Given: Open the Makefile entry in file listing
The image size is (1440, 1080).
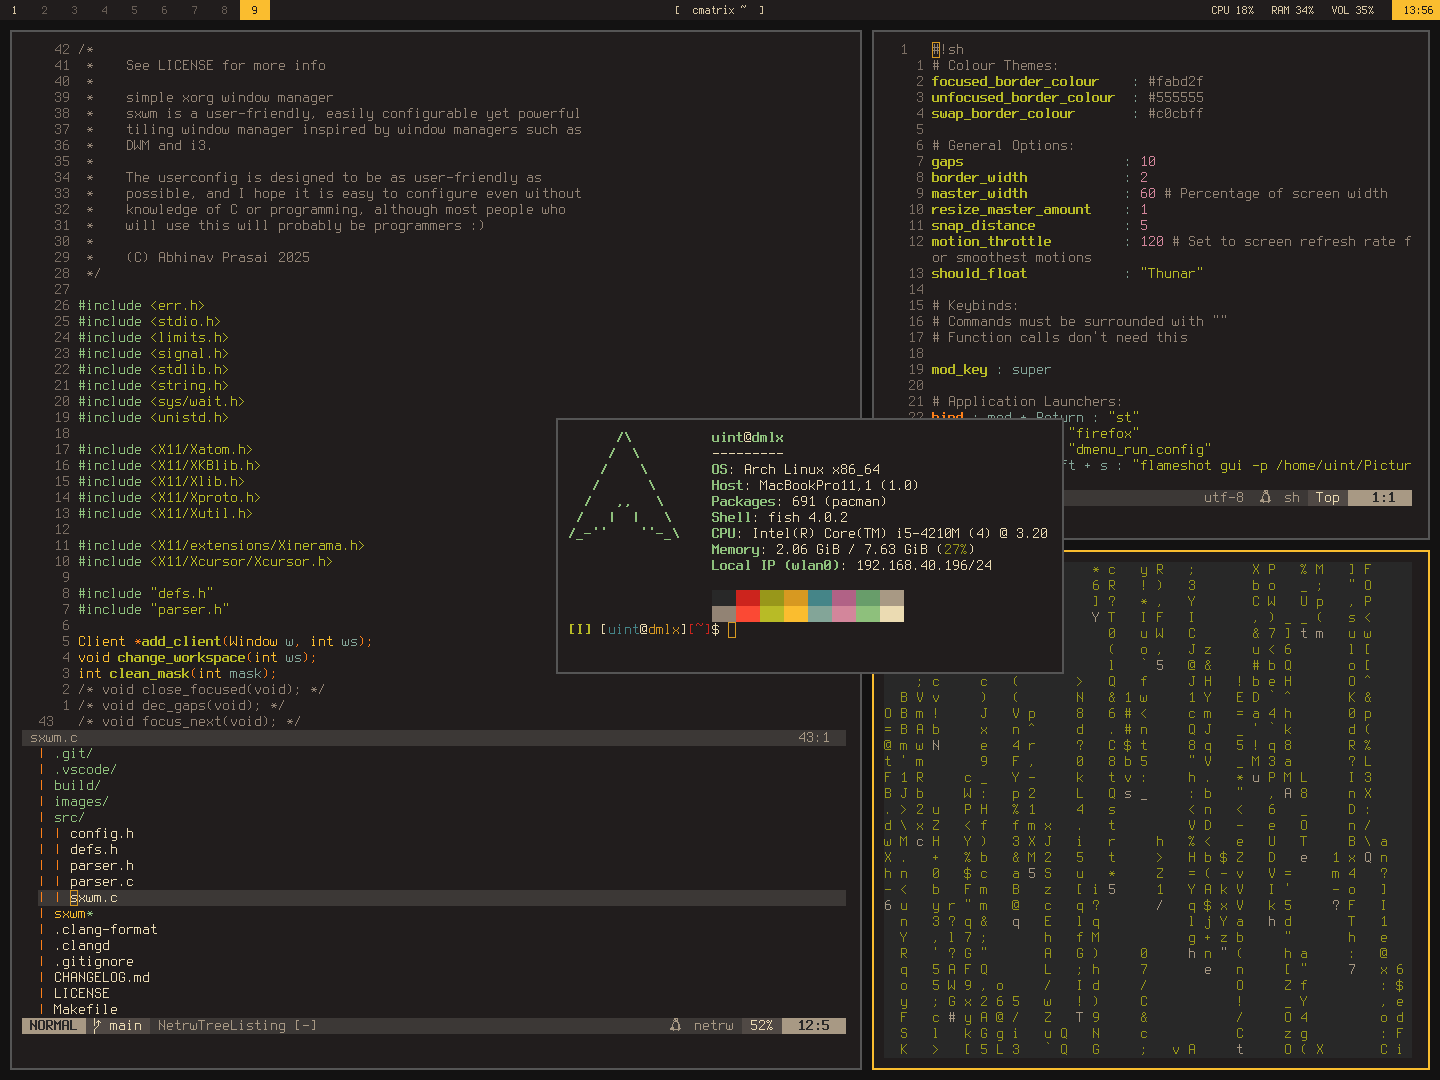Looking at the screenshot, I should [85, 1009].
